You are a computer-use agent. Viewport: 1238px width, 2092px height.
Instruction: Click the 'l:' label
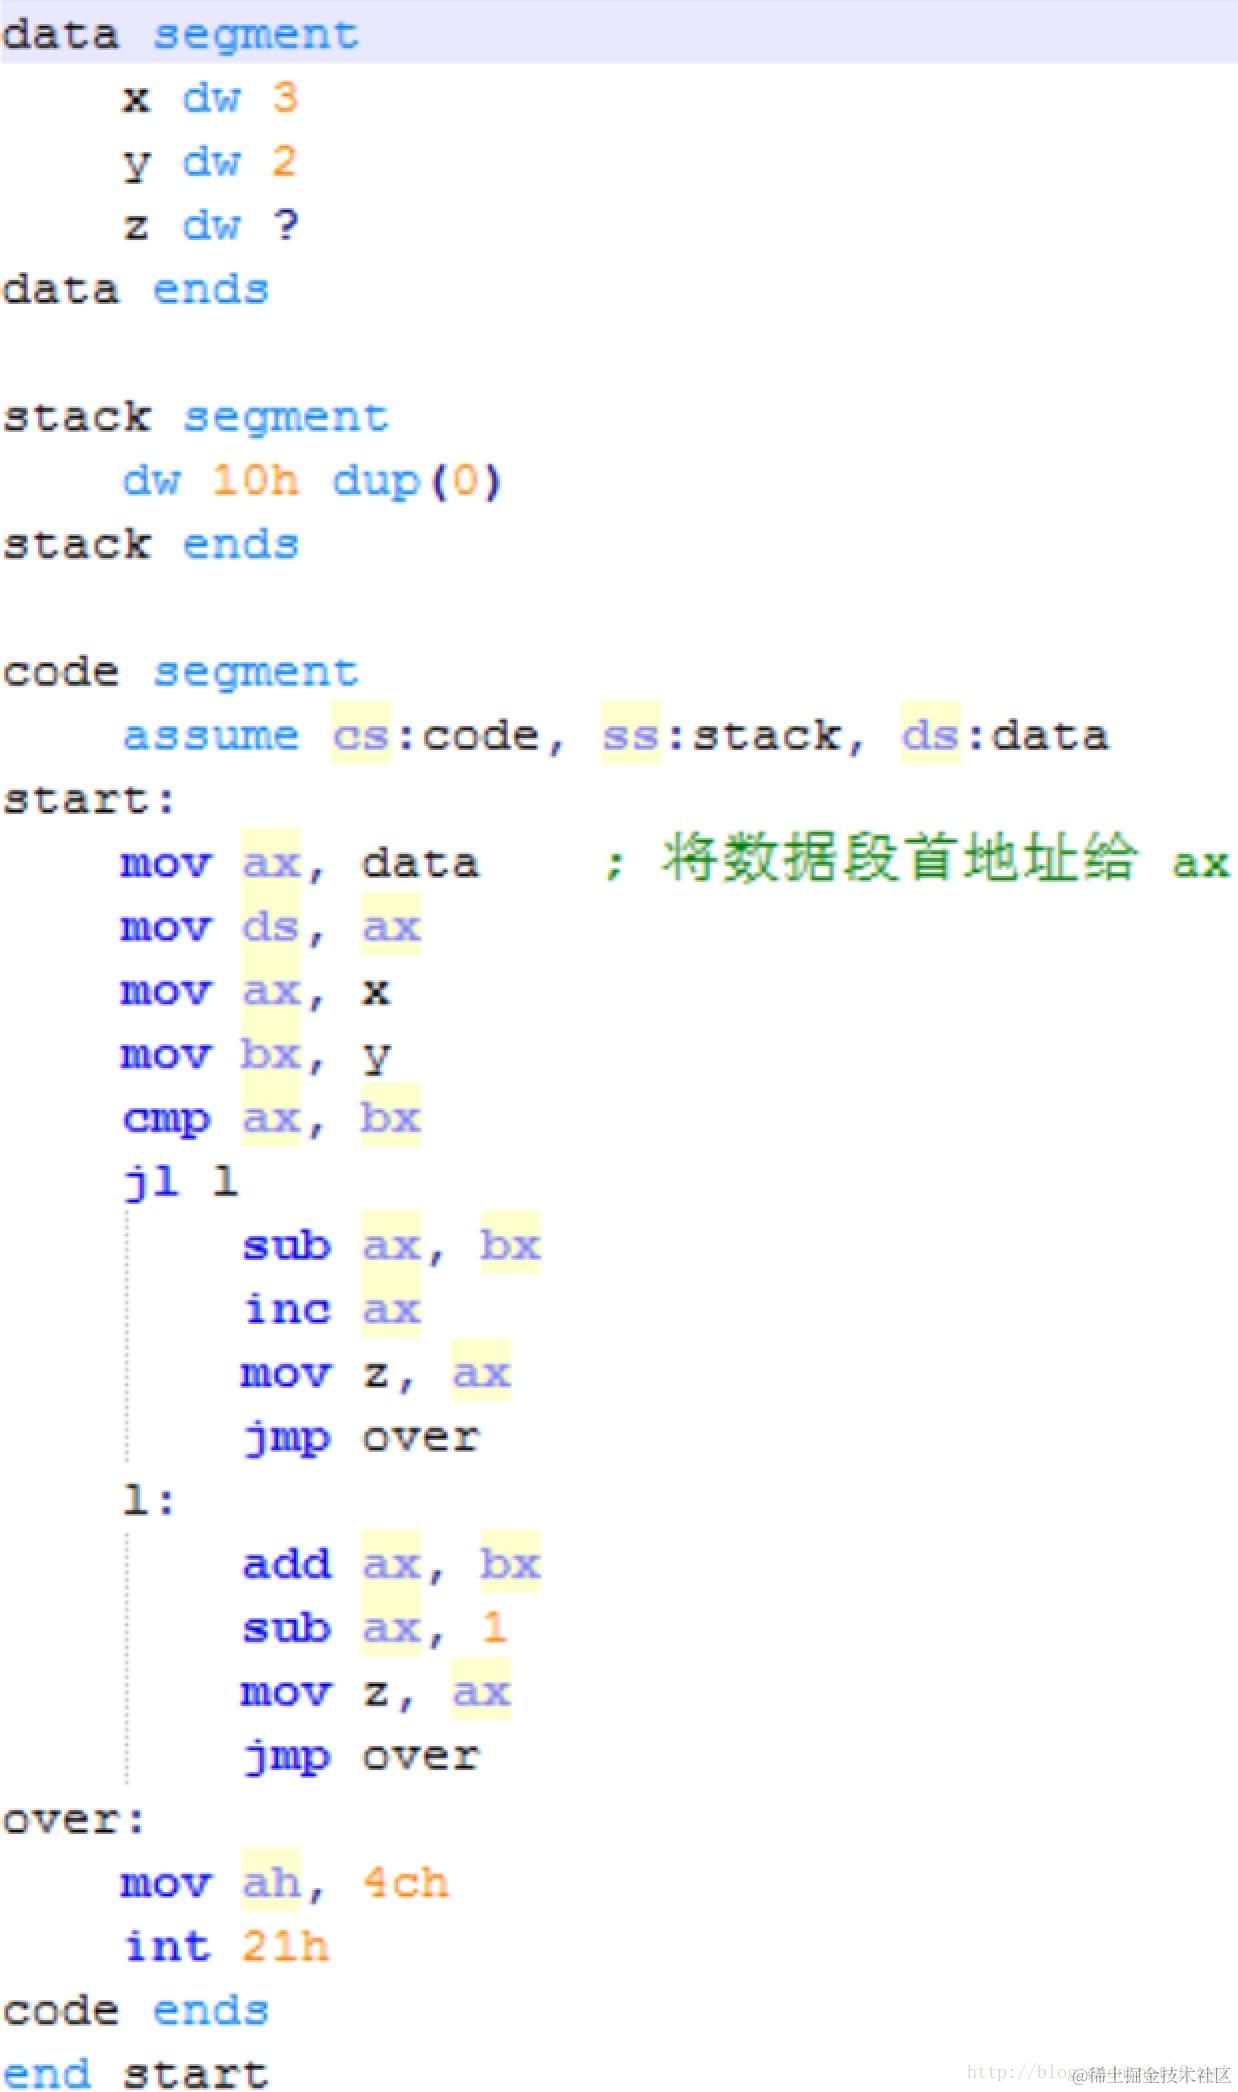[149, 1501]
